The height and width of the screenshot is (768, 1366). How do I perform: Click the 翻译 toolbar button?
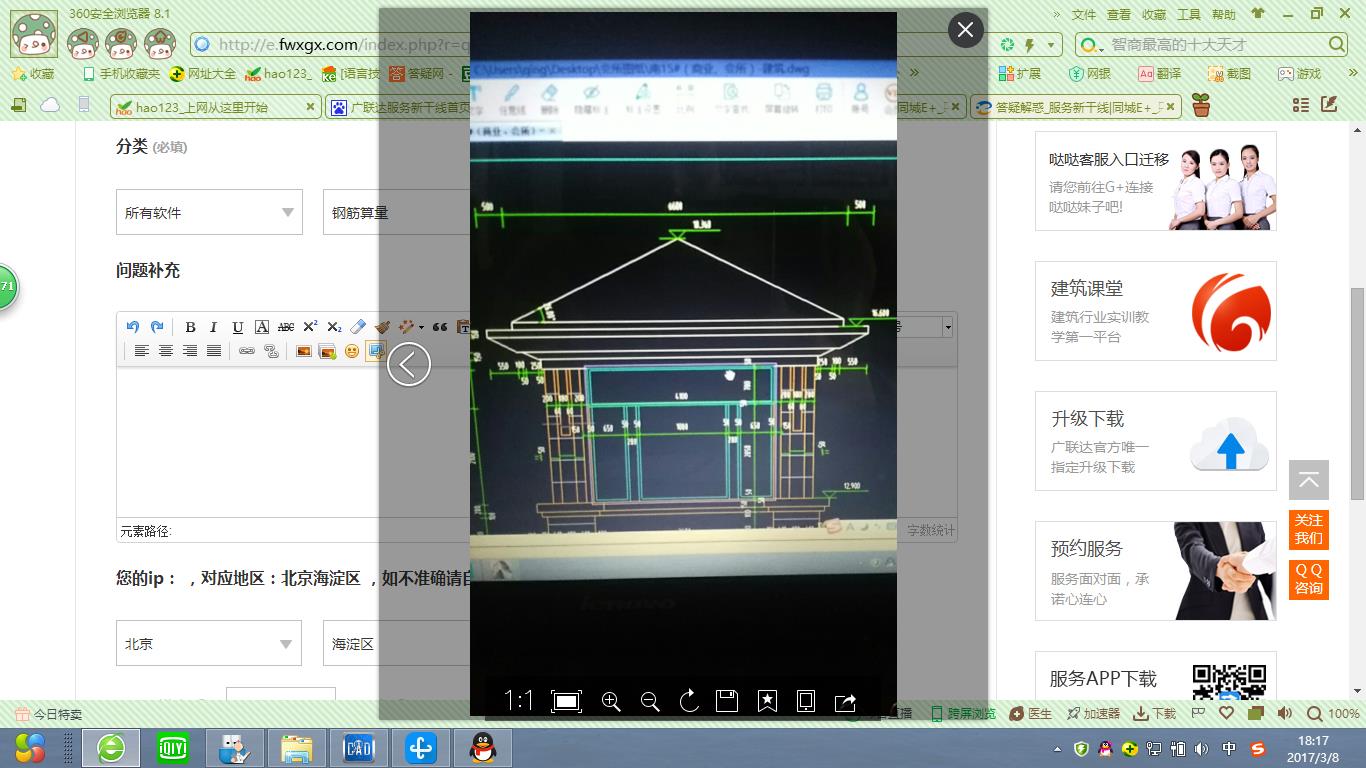tap(1160, 74)
